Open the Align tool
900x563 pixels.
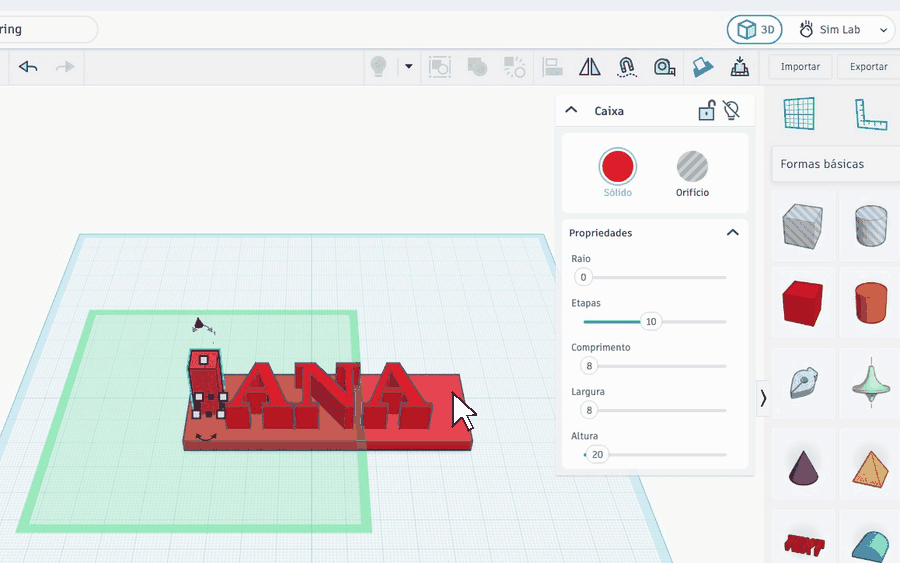pyautogui.click(x=552, y=67)
